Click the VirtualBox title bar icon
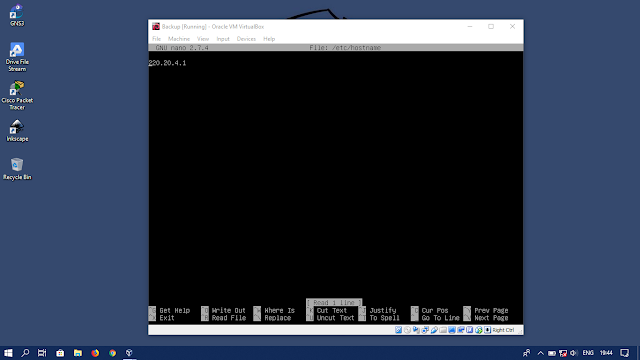 [x=156, y=27]
